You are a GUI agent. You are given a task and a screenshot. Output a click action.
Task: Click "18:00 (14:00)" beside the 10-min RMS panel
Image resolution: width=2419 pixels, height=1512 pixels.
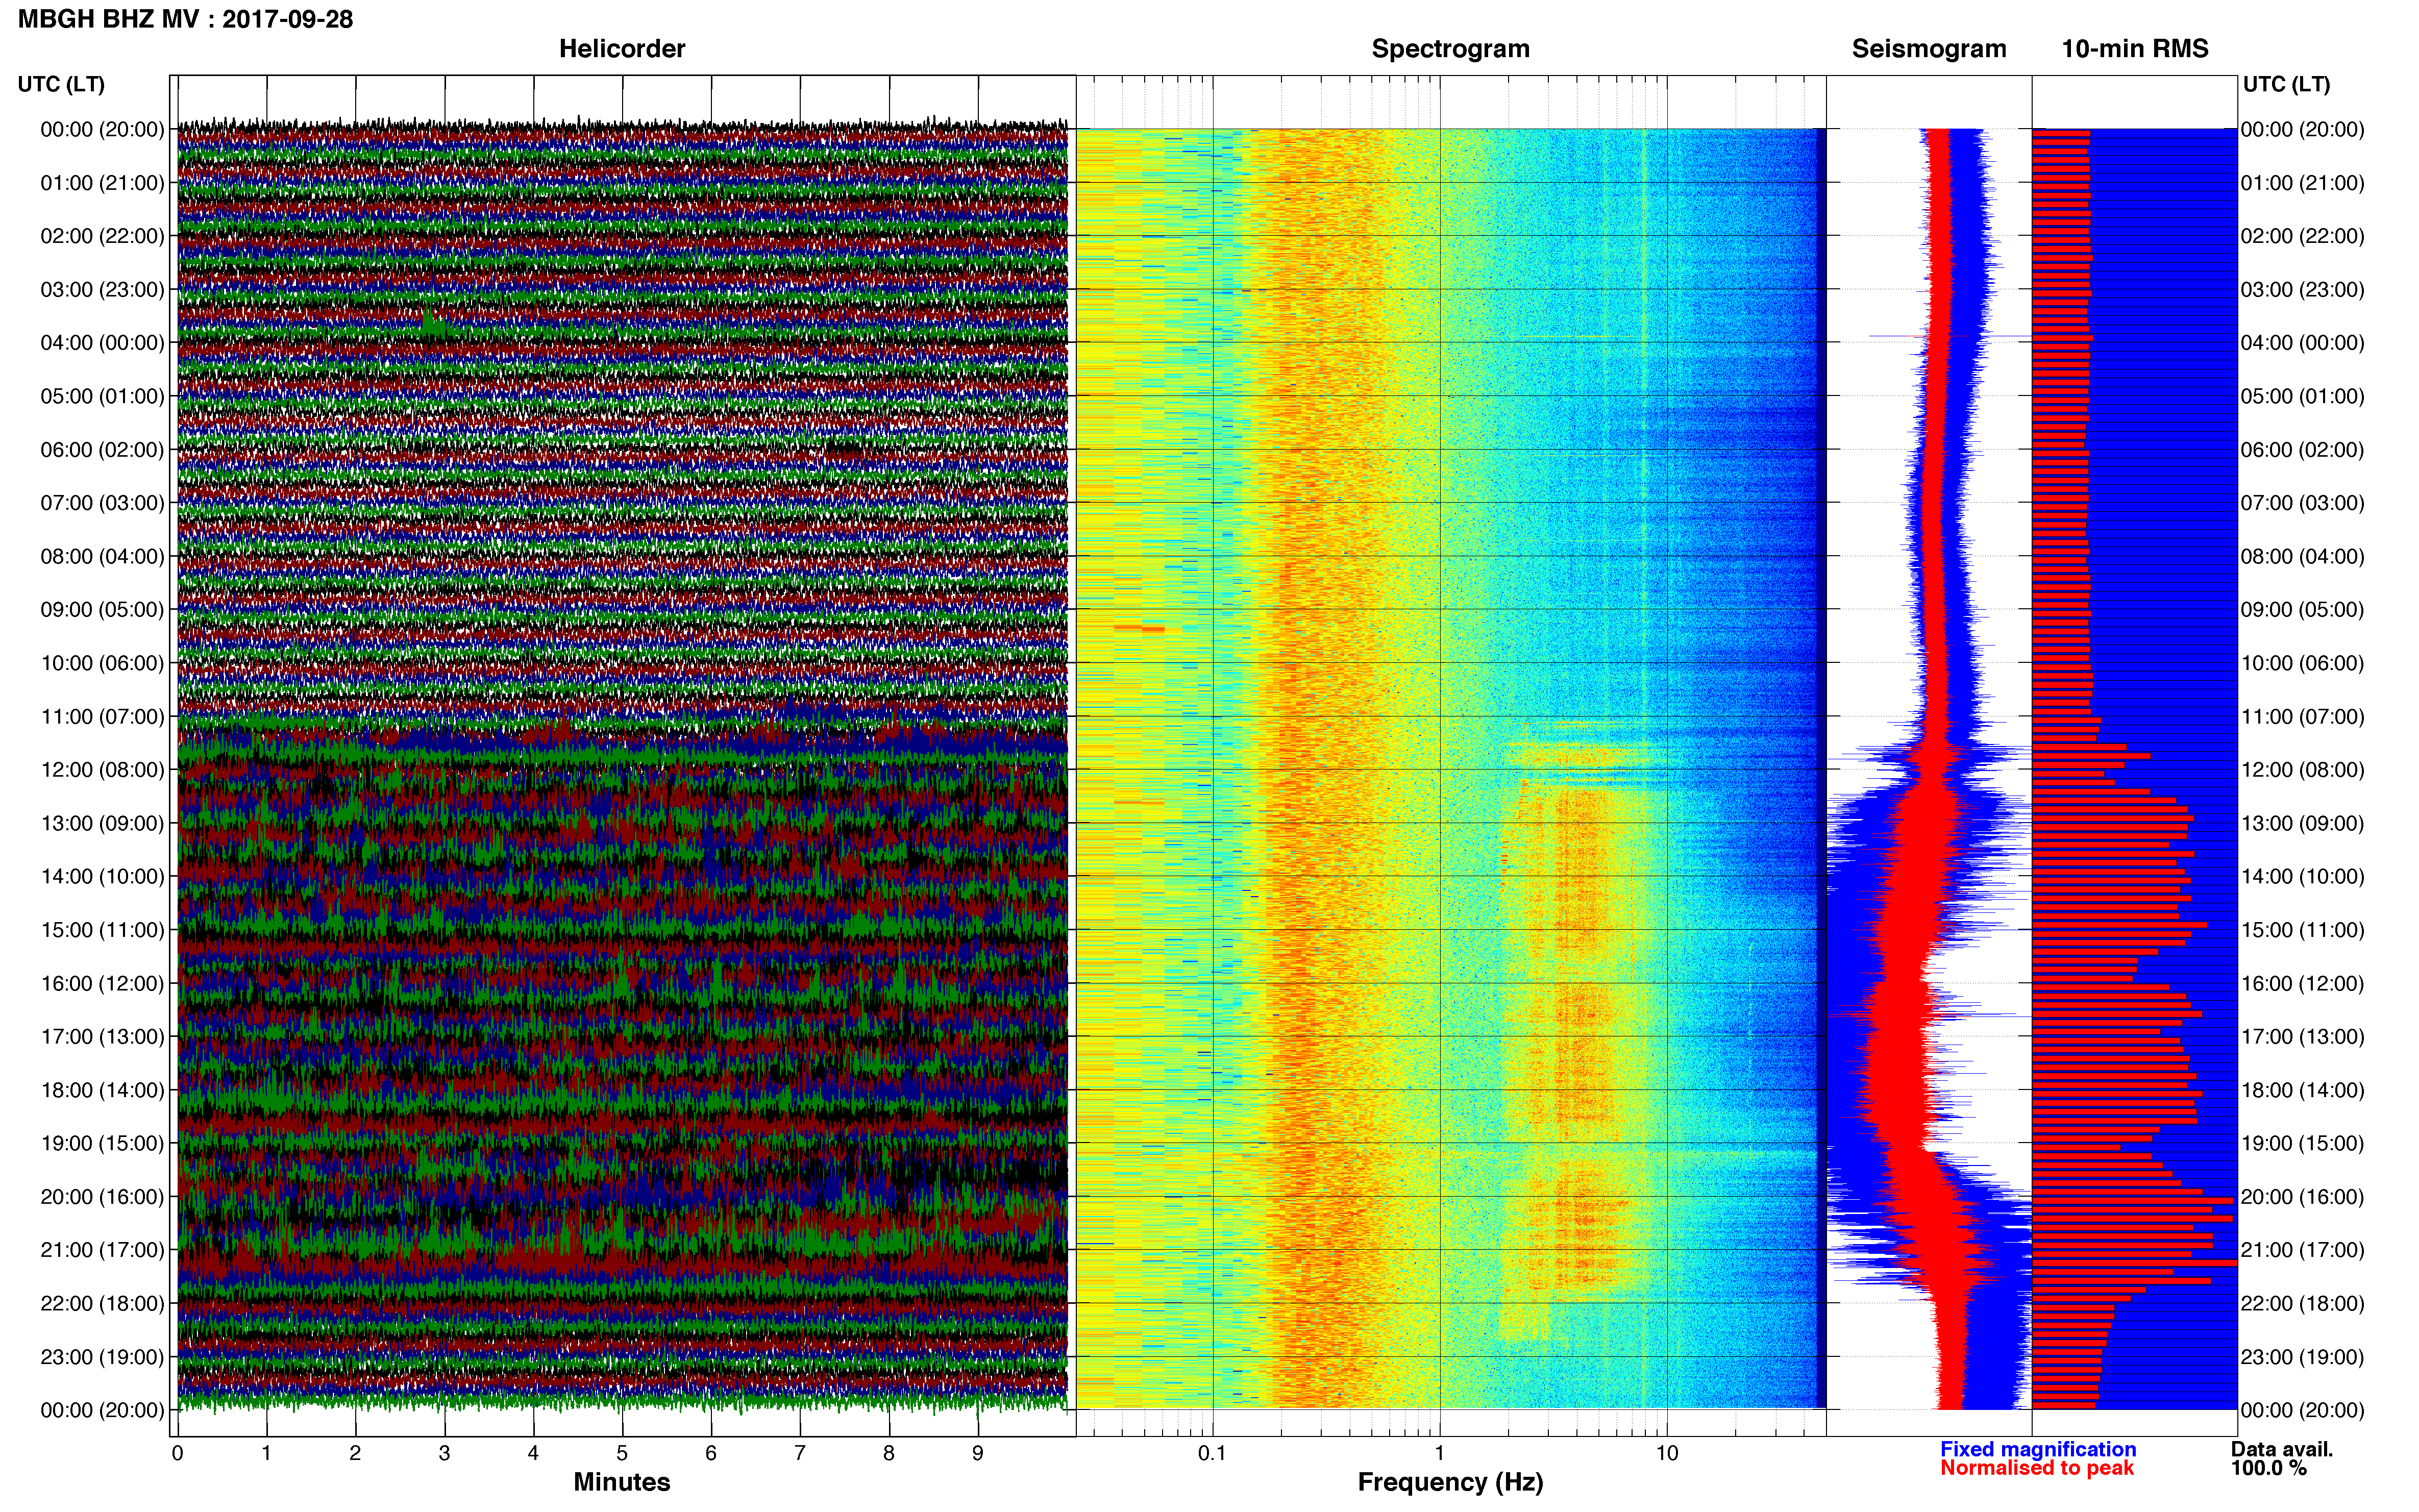point(2303,1090)
